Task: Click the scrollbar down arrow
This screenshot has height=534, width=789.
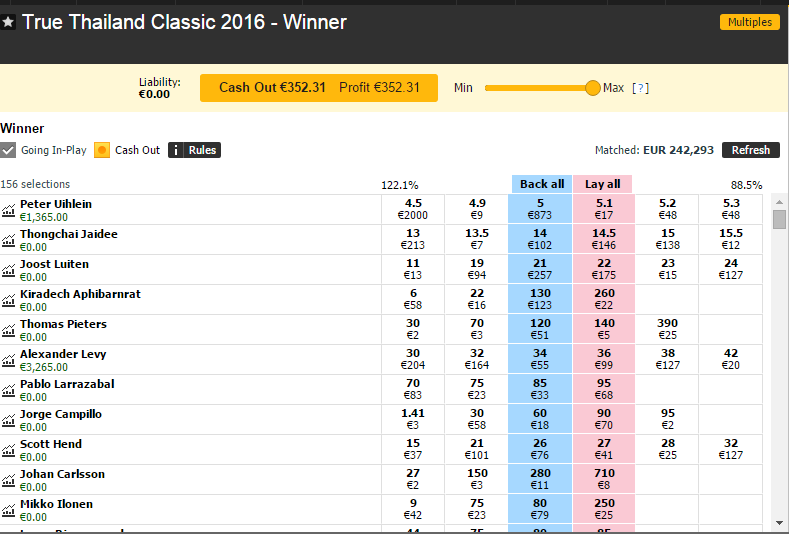Action: pyautogui.click(x=779, y=523)
